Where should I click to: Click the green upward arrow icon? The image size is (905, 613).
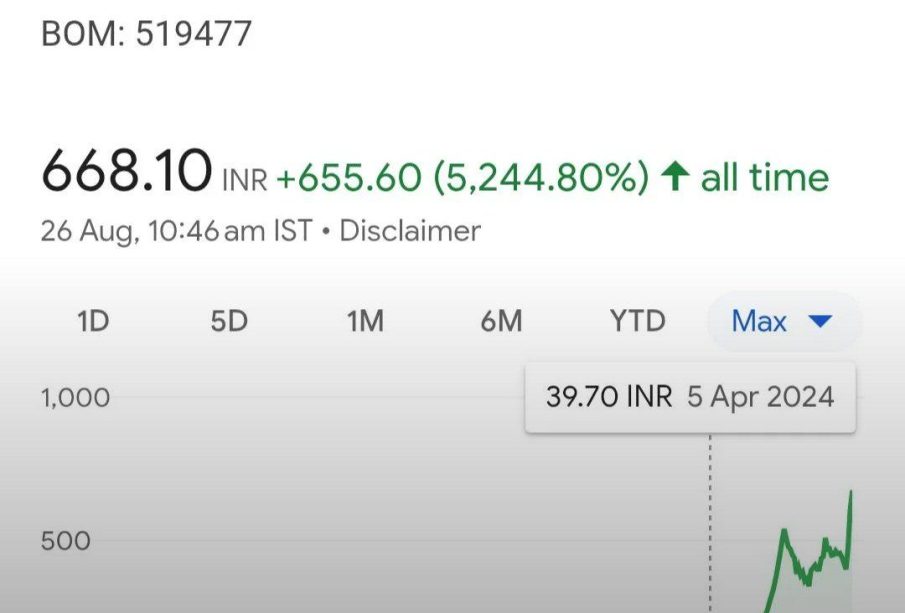(676, 178)
